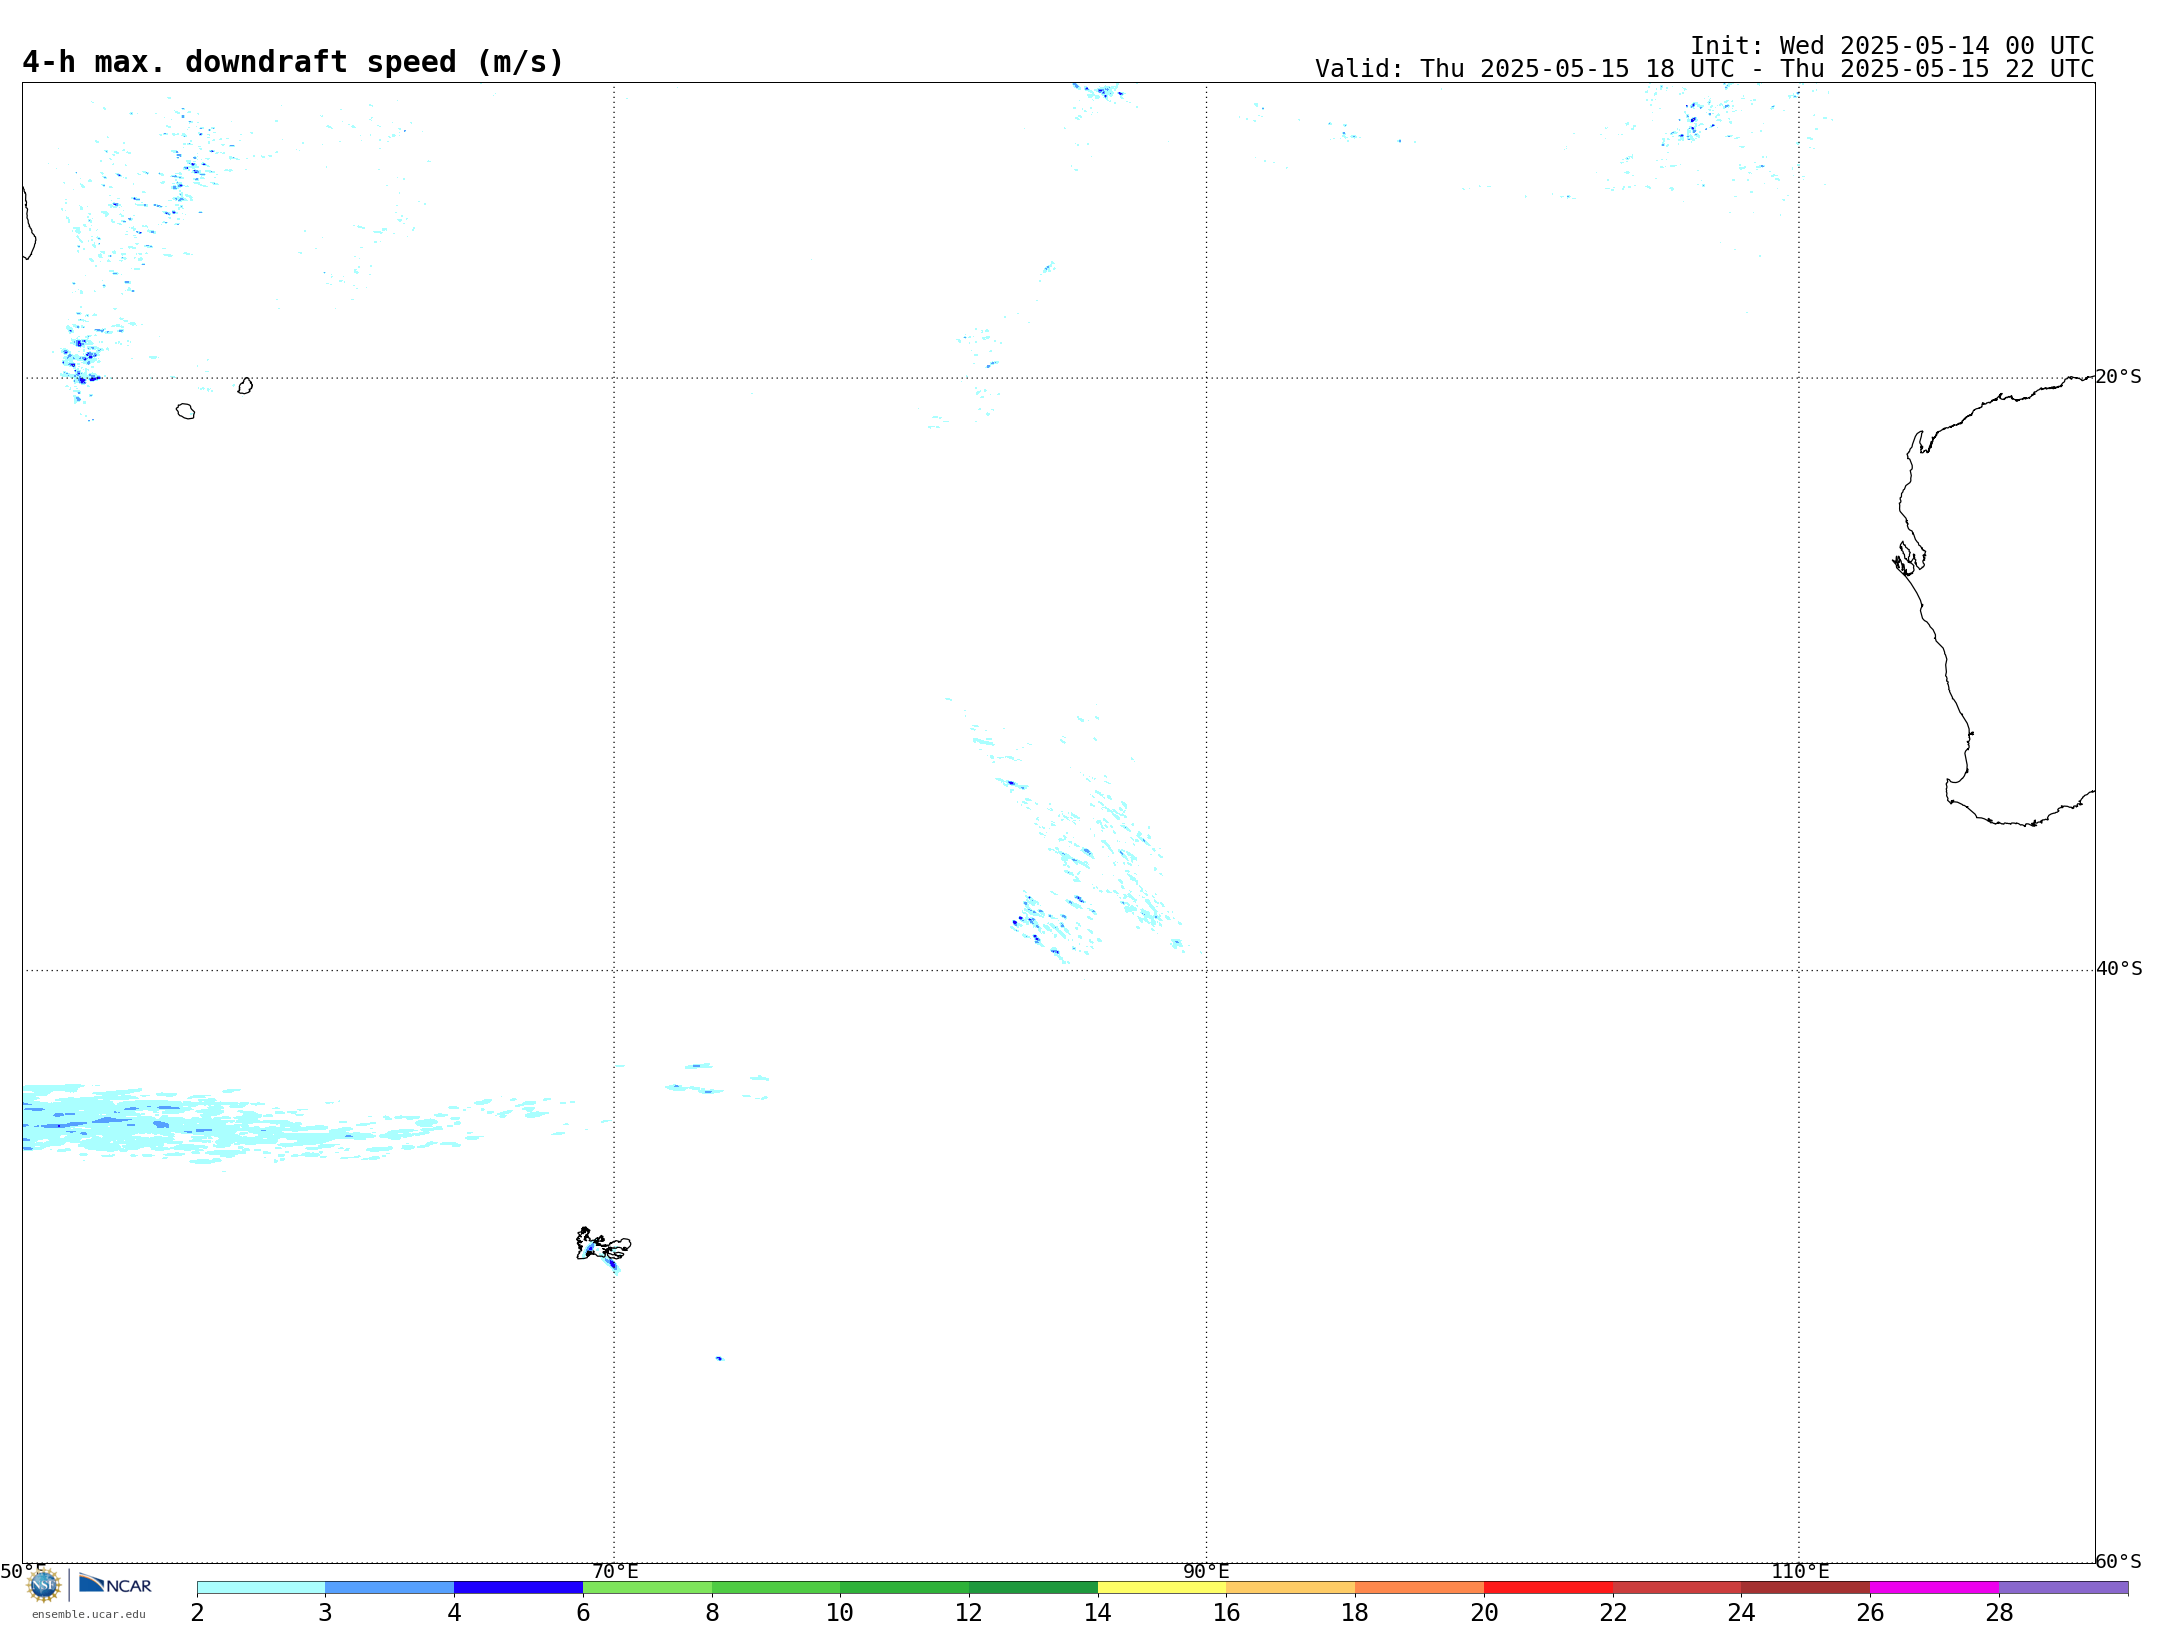Click the 70°E longitude label
Image resolution: width=2160 pixels, height=1626 pixels.
tap(615, 1571)
